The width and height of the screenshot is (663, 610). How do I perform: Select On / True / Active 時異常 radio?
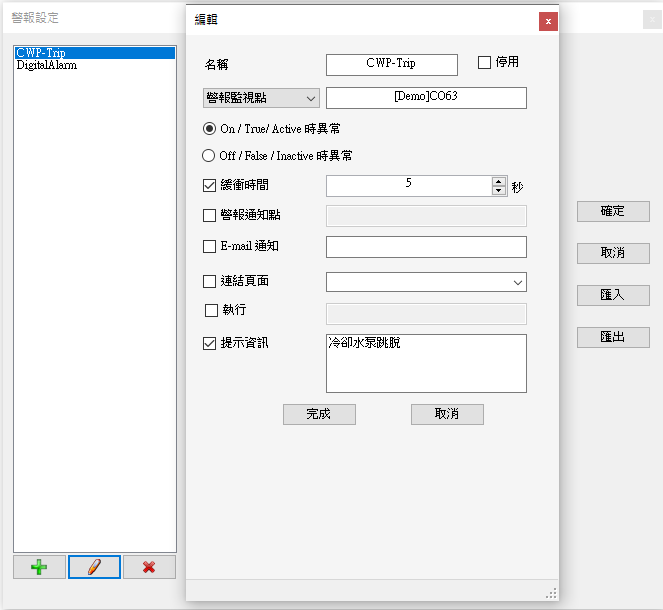(209, 129)
